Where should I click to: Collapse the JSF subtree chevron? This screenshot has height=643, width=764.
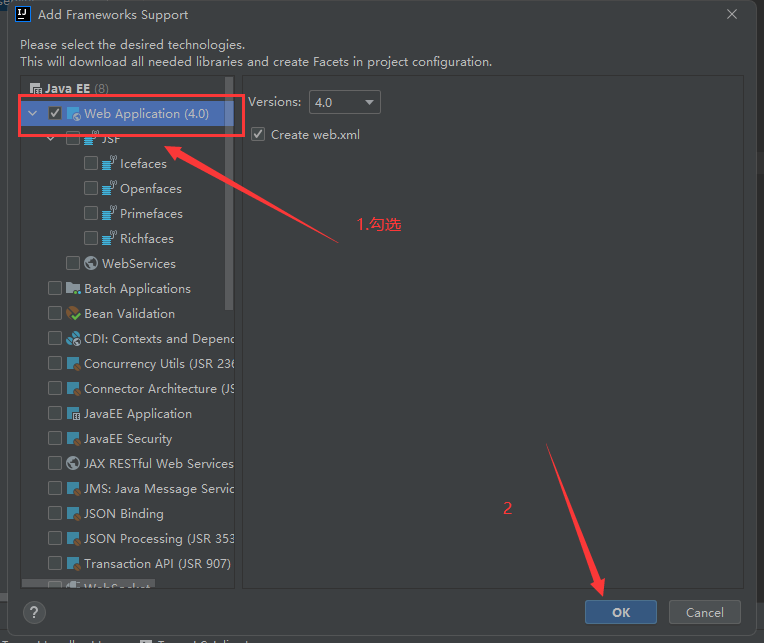coord(51,139)
